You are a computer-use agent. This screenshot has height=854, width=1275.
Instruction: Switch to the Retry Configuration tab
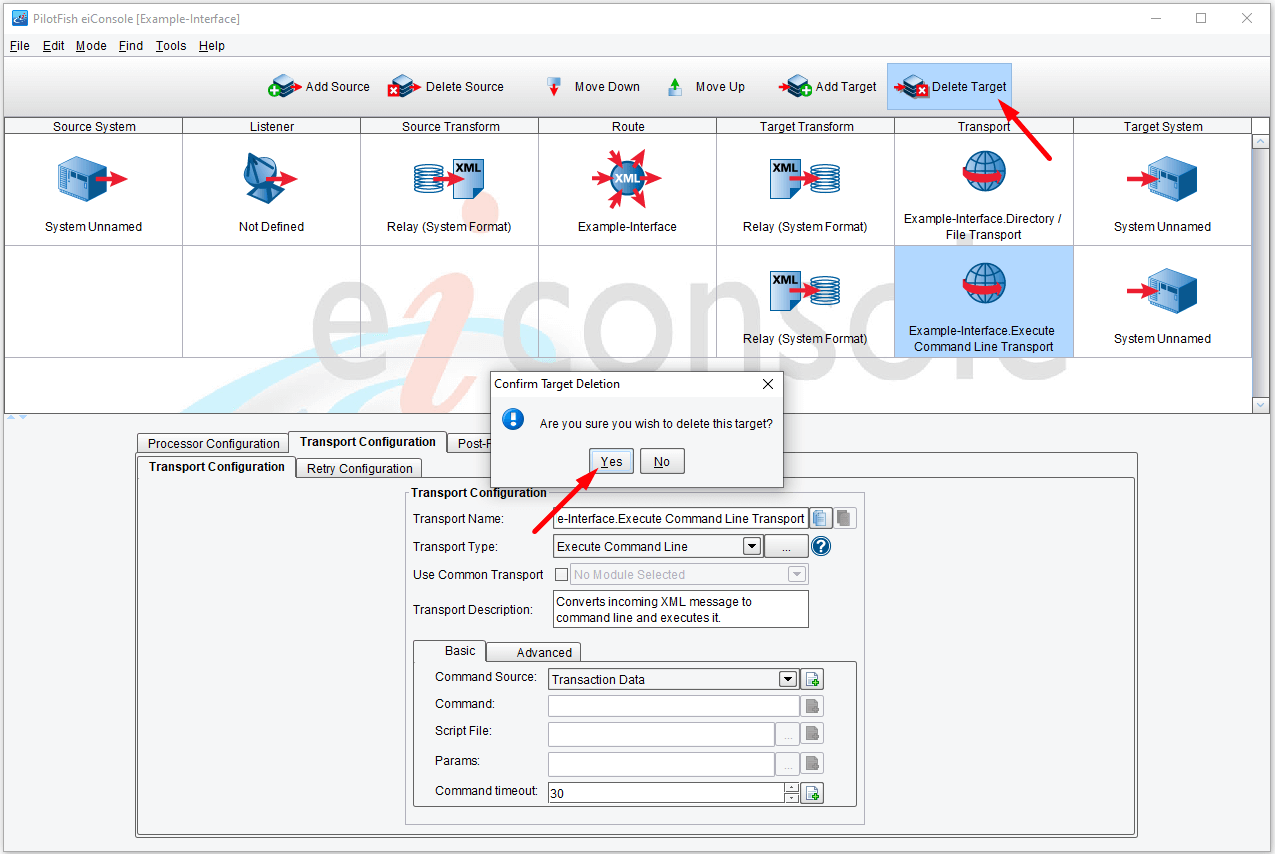(359, 468)
